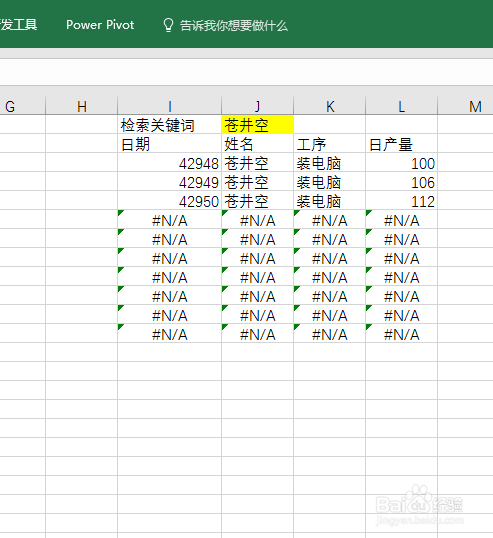493x538 pixels.
Task: Select column H header
Action: coord(82,106)
